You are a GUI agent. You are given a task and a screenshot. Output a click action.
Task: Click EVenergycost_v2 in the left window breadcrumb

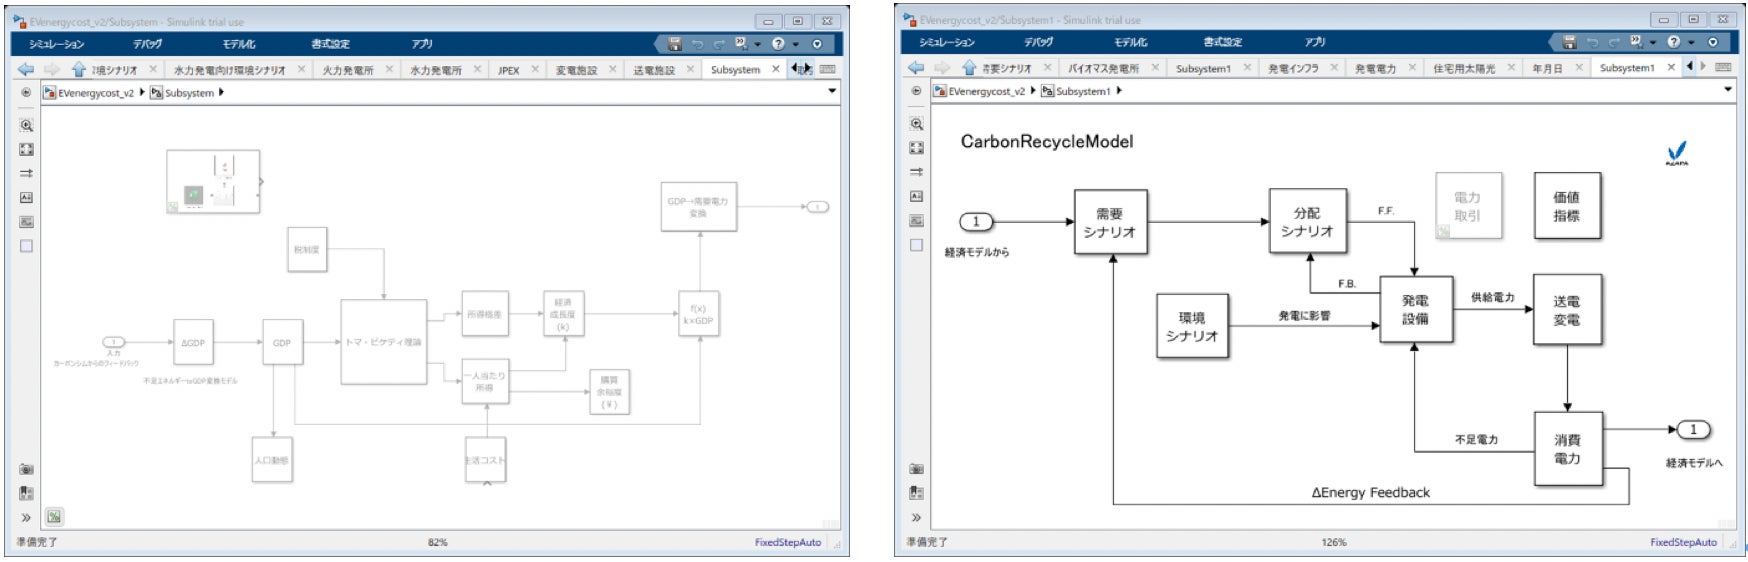pyautogui.click(x=95, y=92)
